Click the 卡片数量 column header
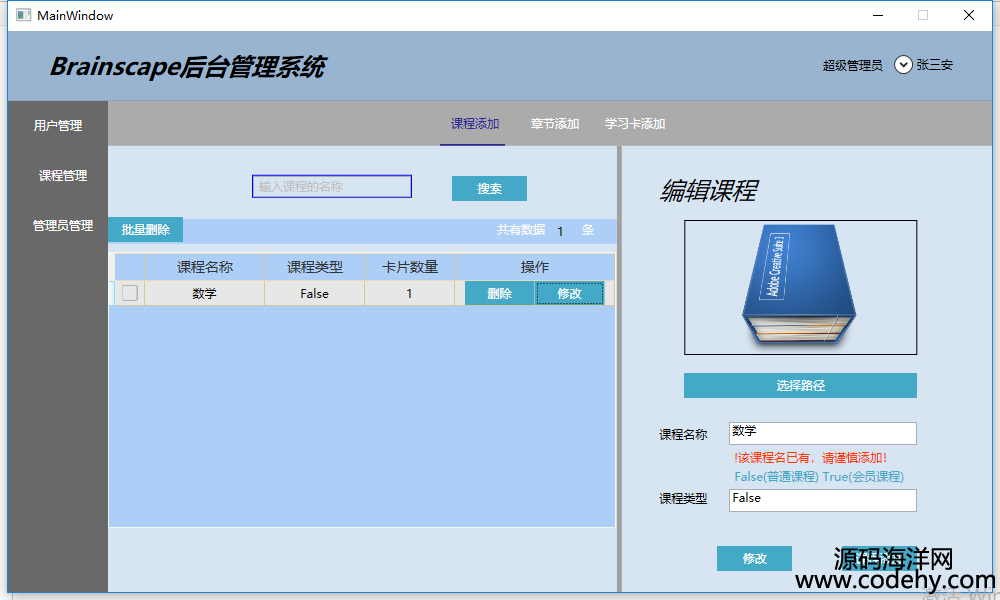The image size is (1000, 600). tap(409, 267)
